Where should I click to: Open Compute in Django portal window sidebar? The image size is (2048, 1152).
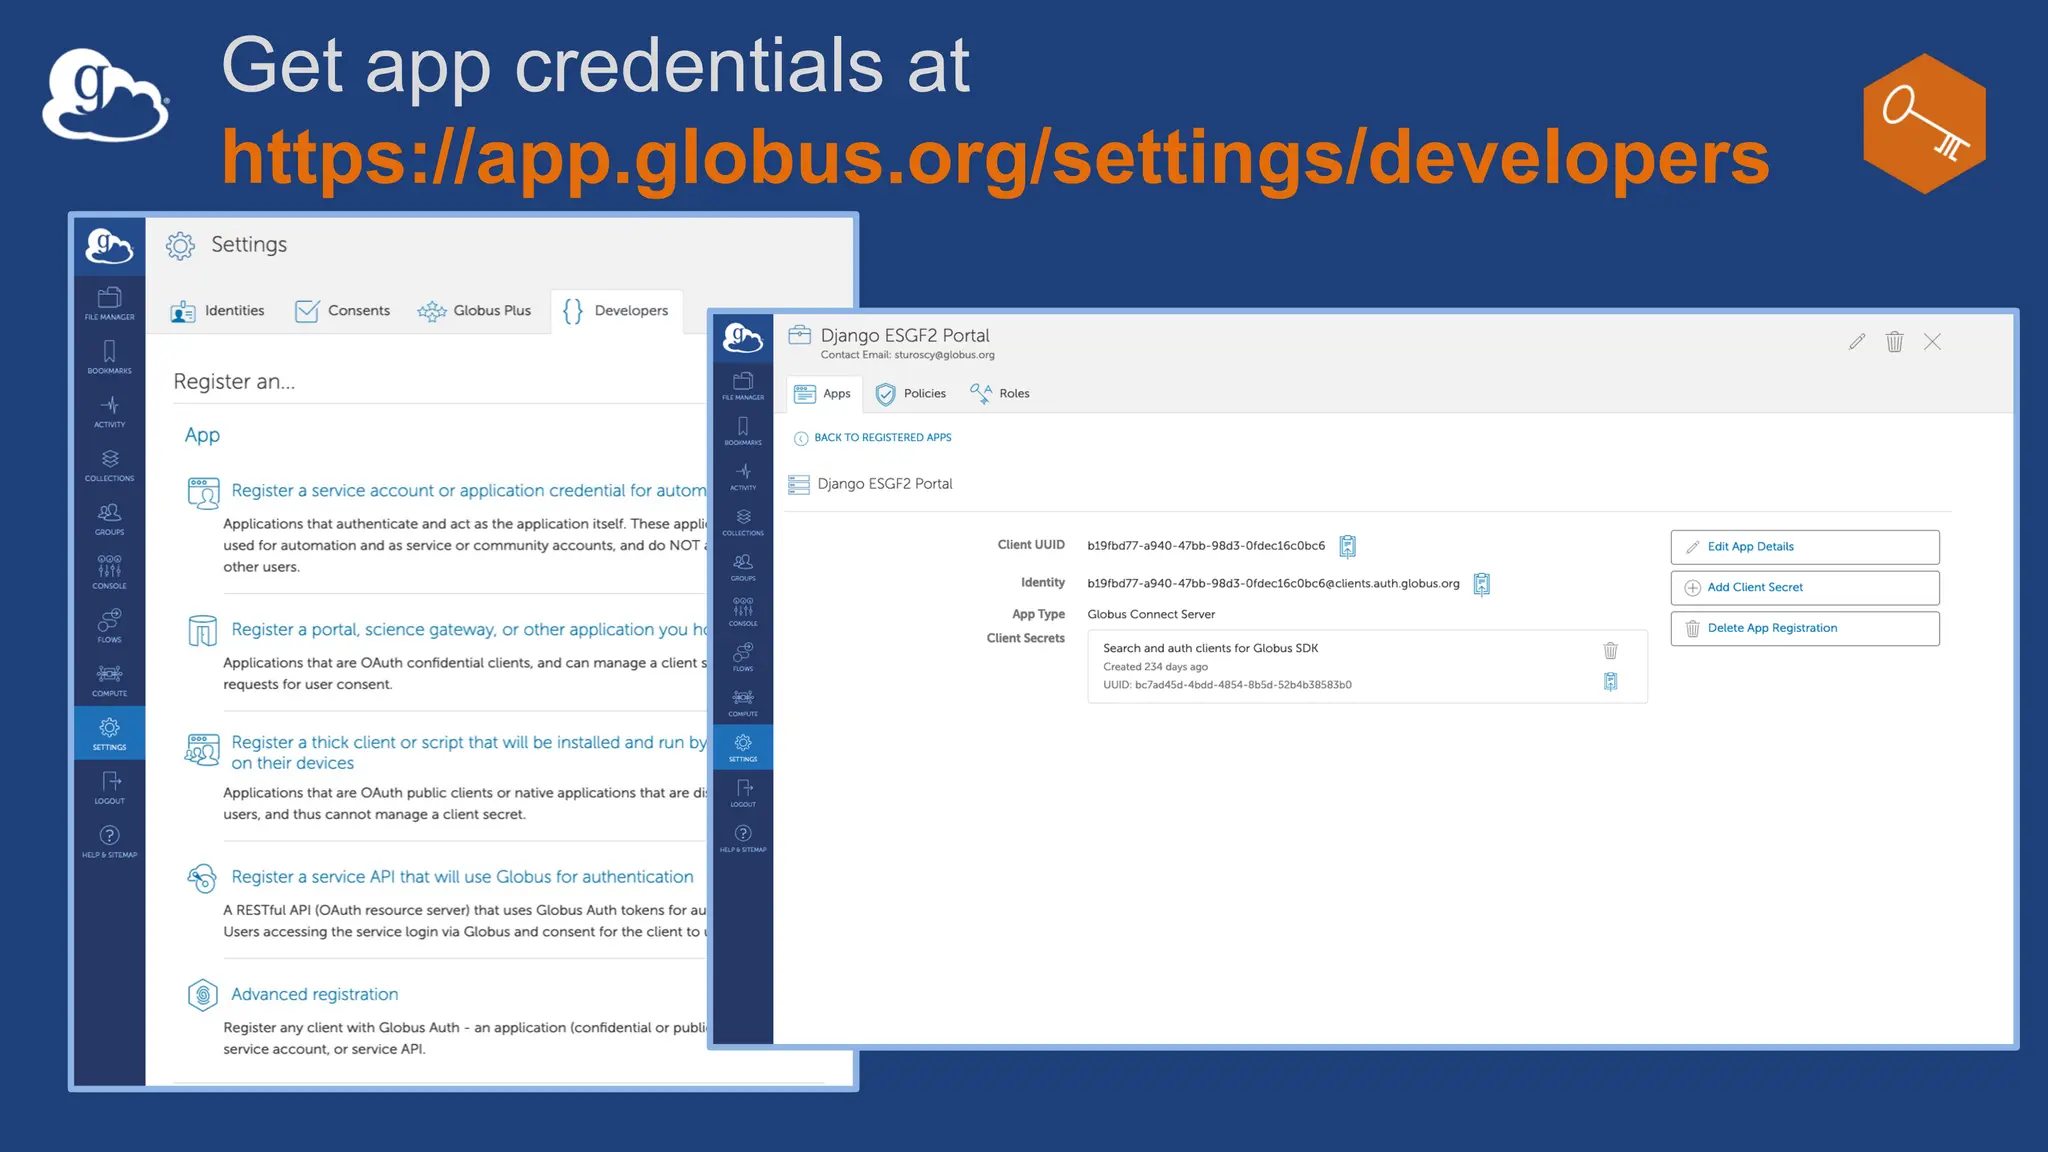point(743,703)
